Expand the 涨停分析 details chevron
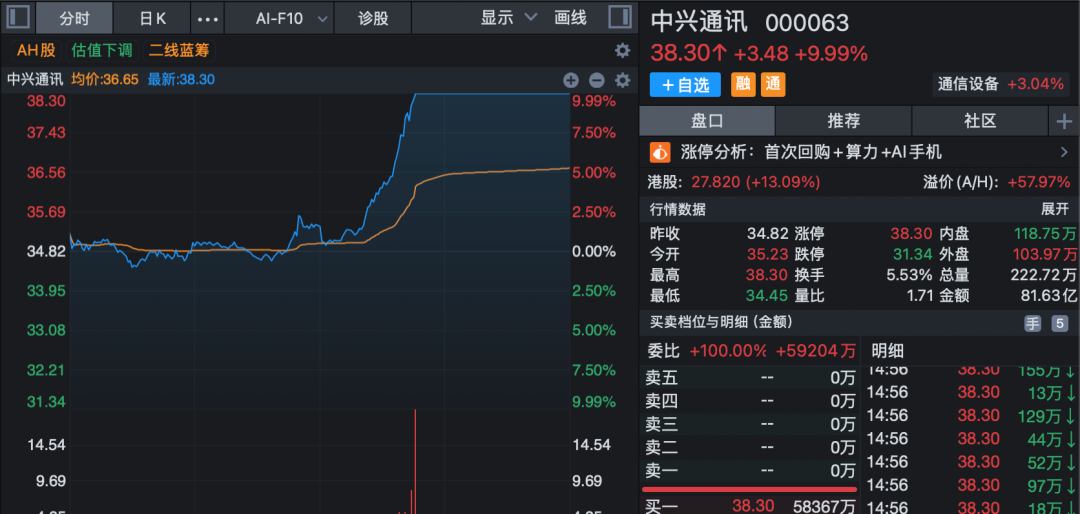The width and height of the screenshot is (1080, 514). click(x=1063, y=152)
